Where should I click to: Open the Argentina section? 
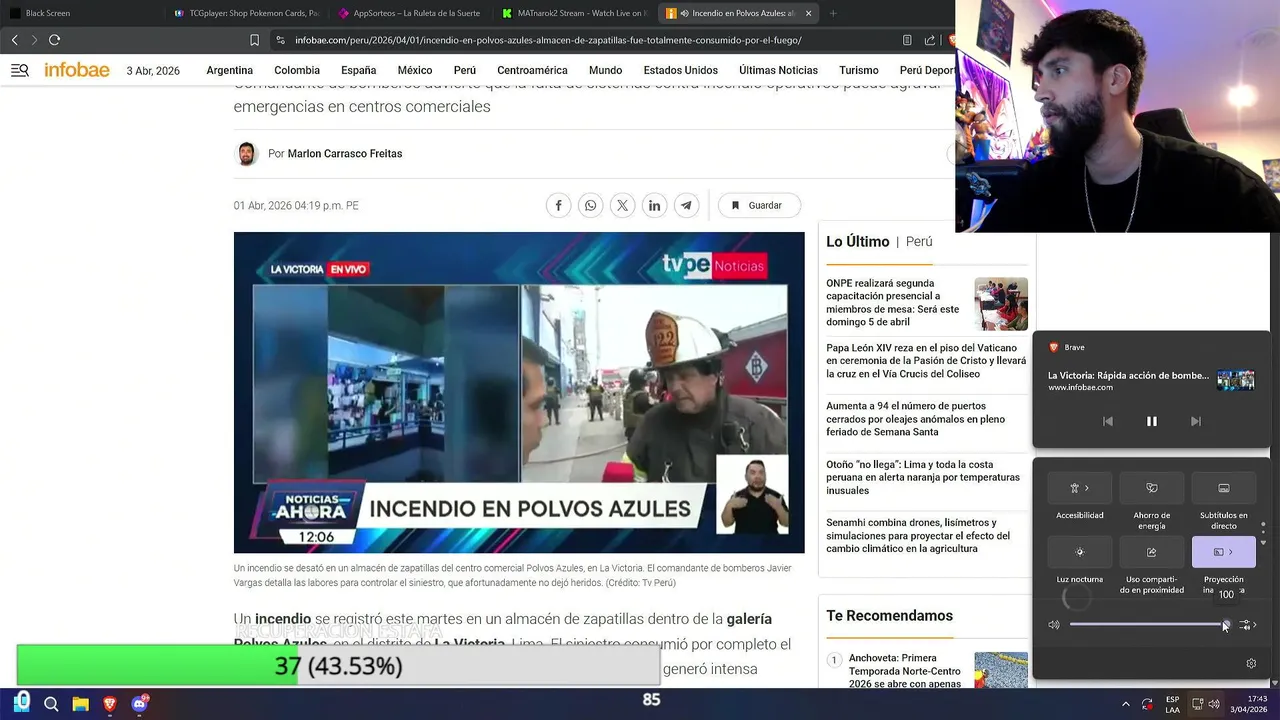tap(229, 70)
